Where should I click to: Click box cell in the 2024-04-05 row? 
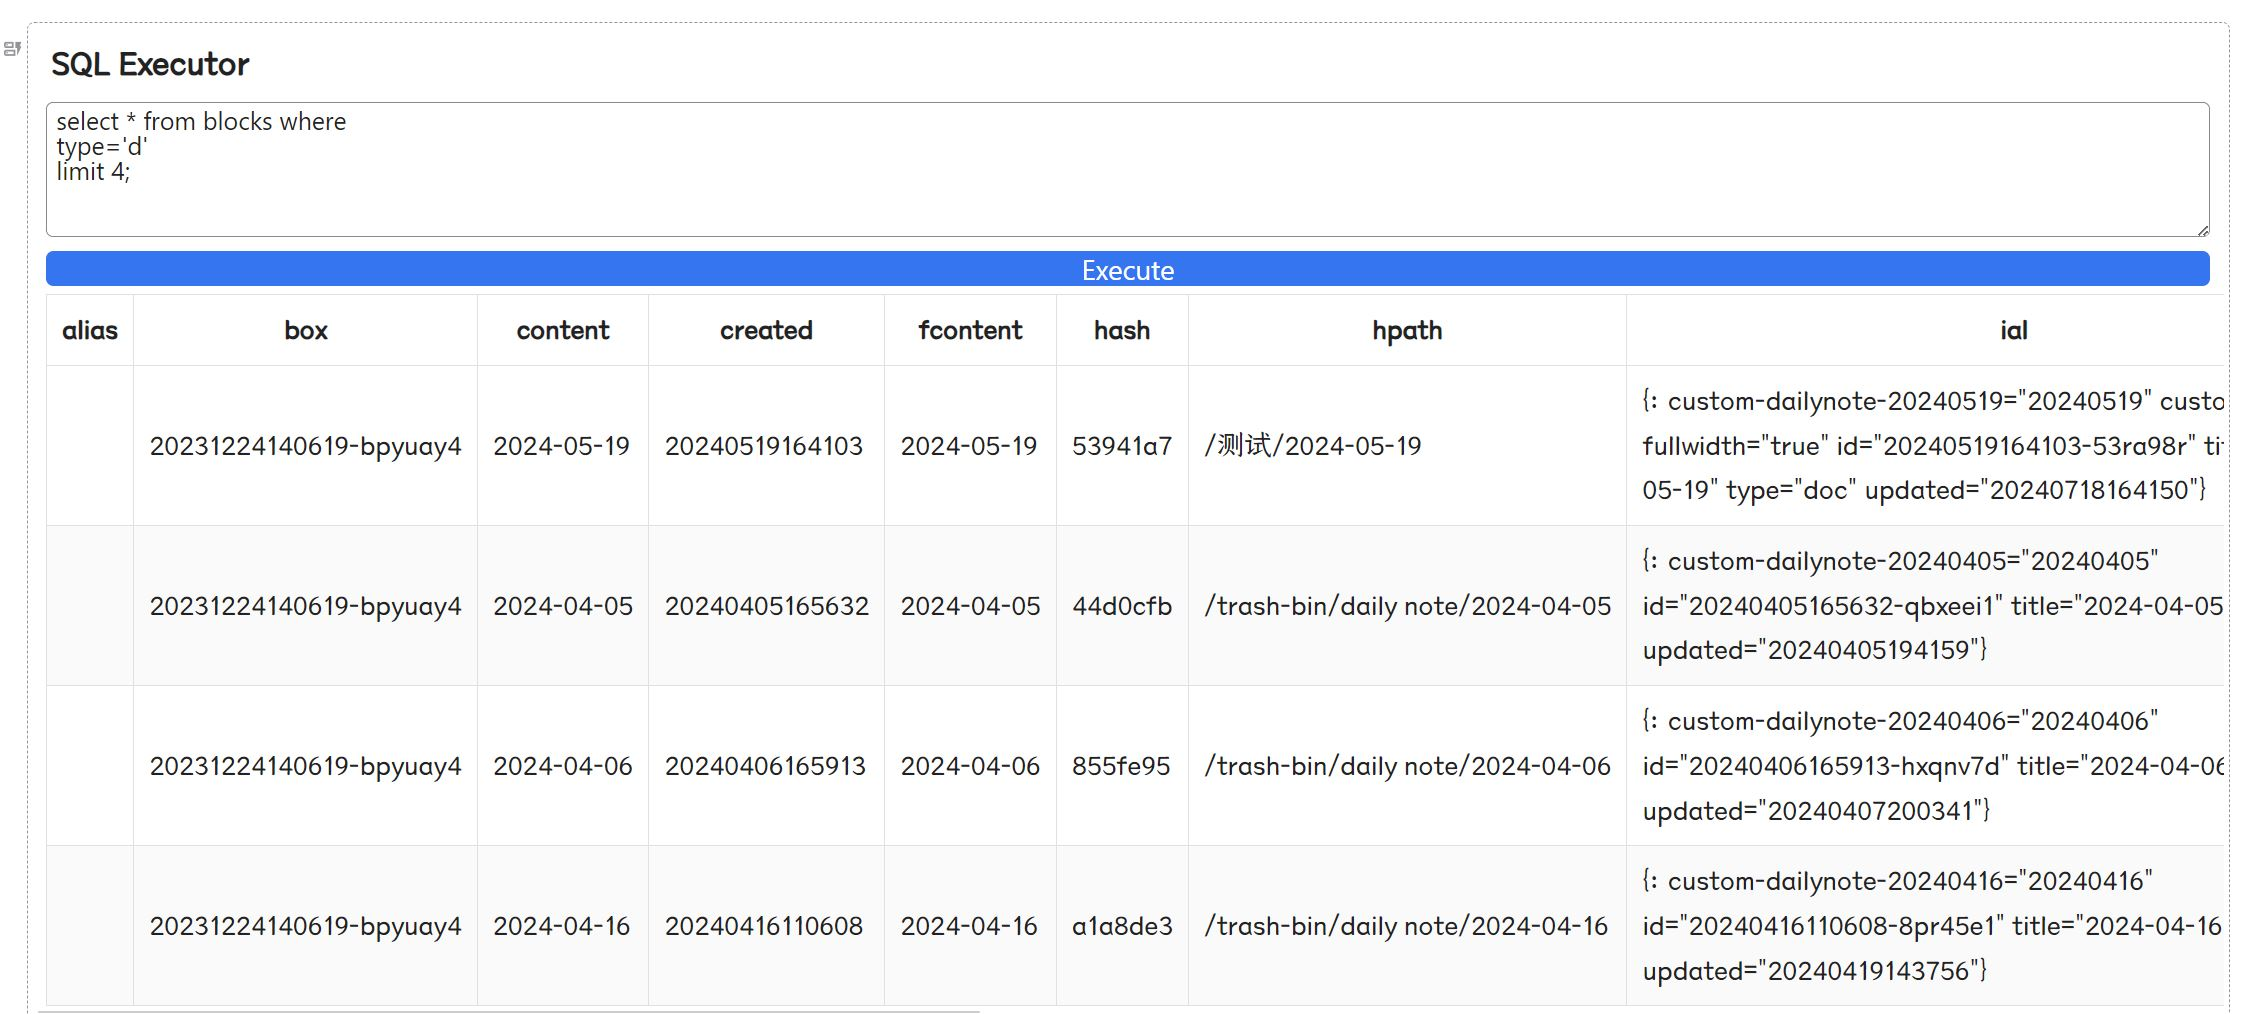(305, 606)
